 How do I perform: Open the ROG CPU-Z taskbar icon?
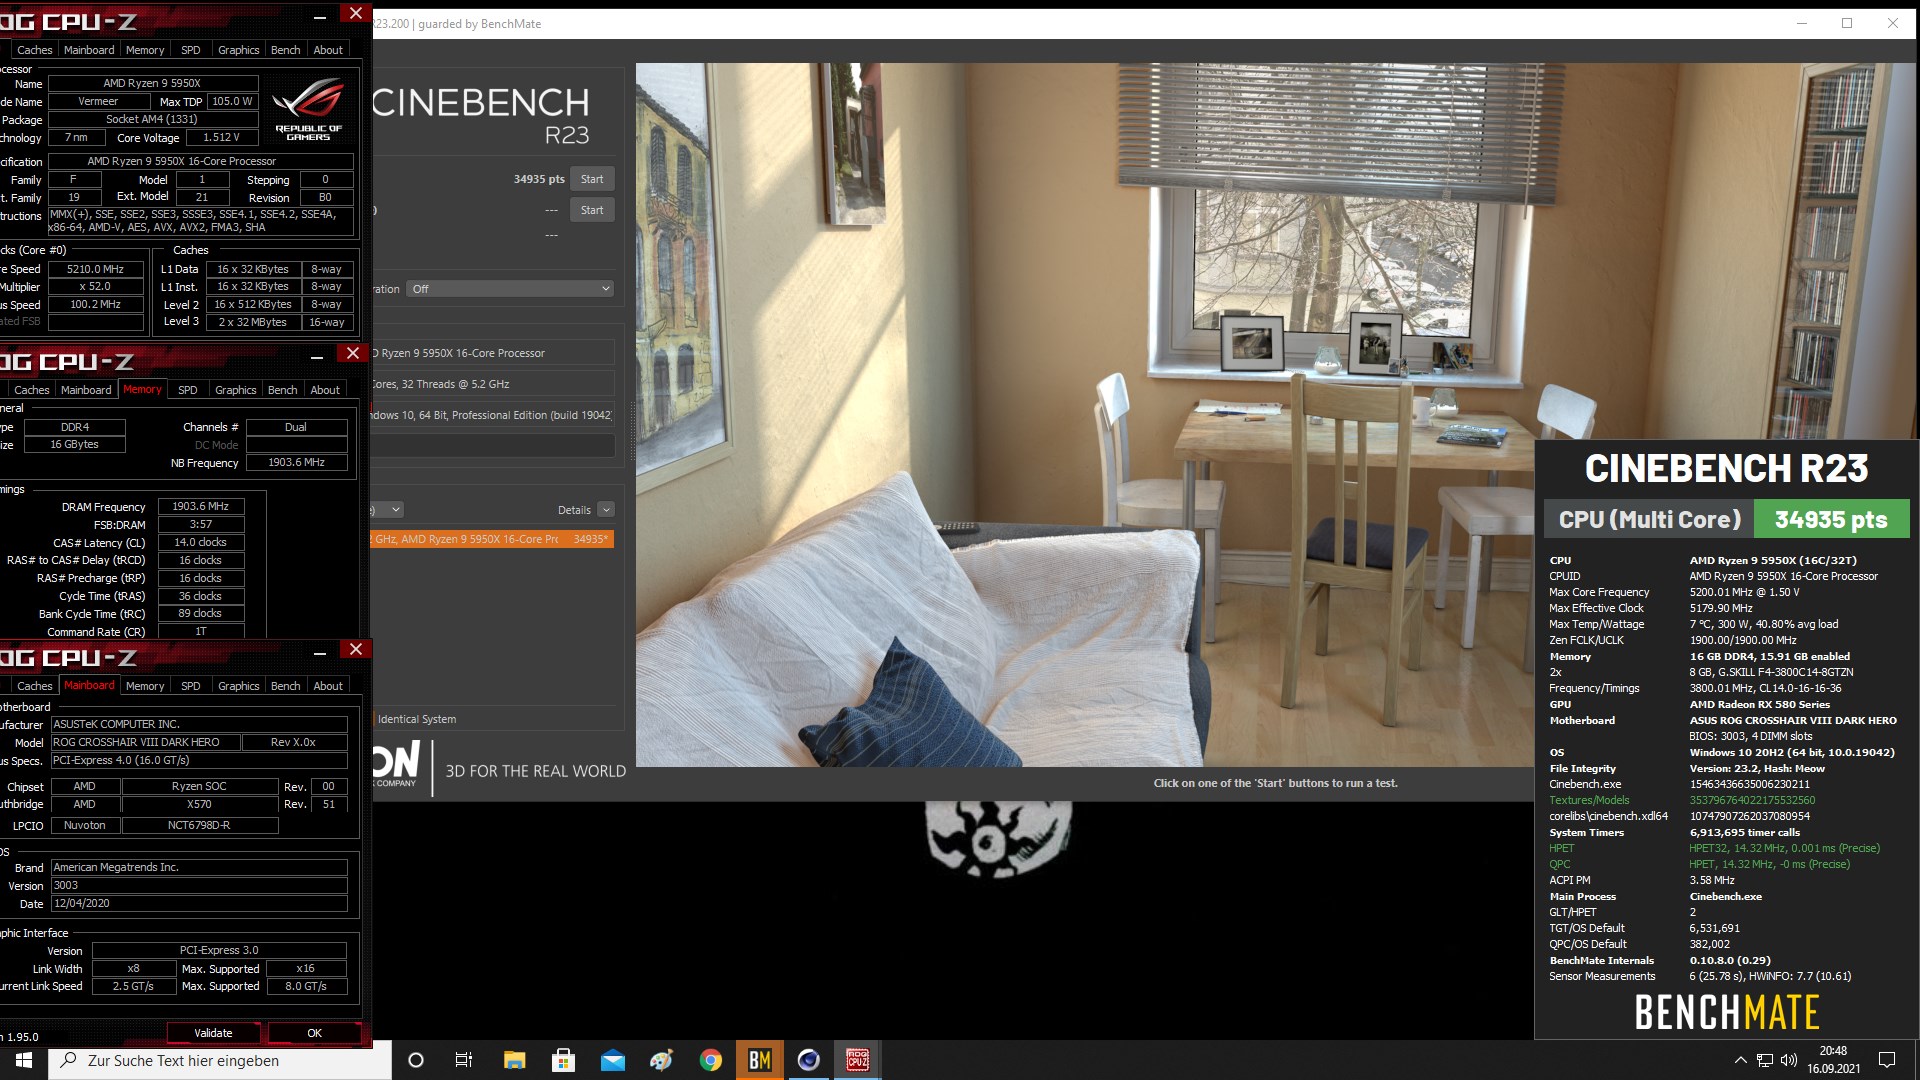click(x=857, y=1060)
